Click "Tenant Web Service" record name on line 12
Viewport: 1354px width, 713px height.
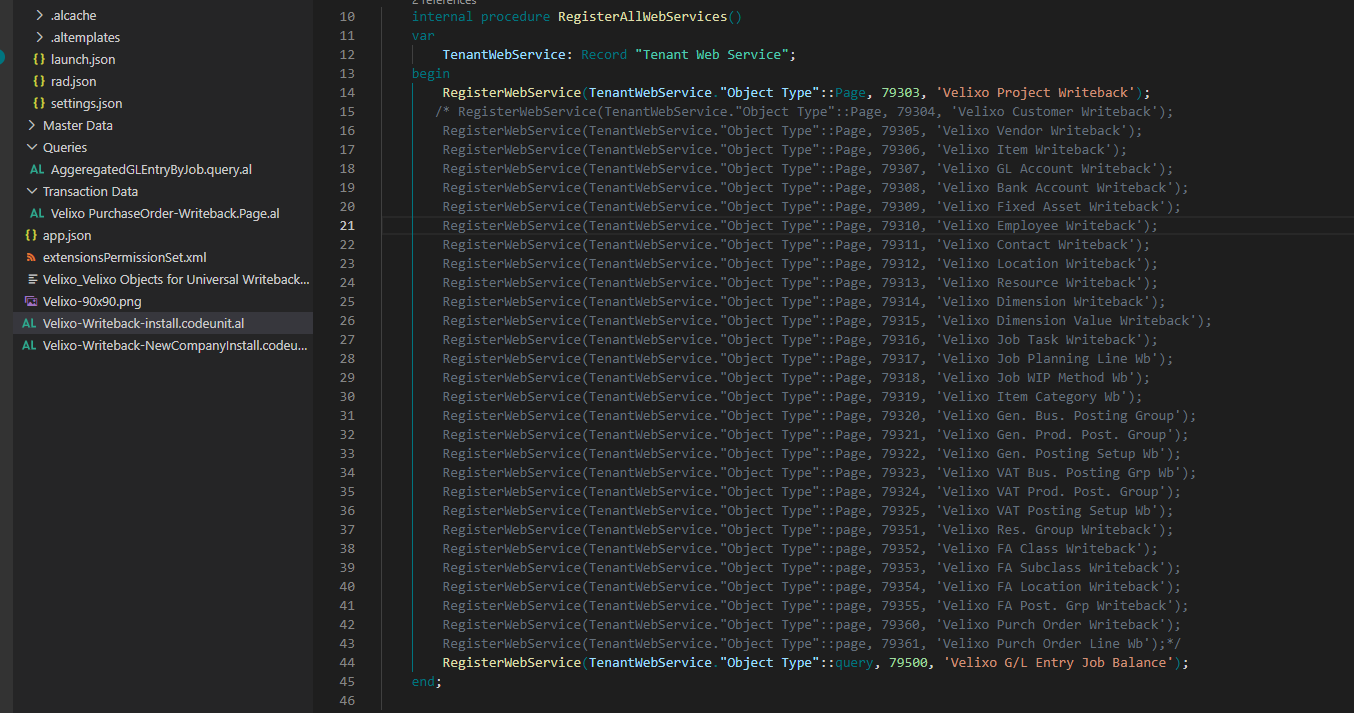pos(711,54)
